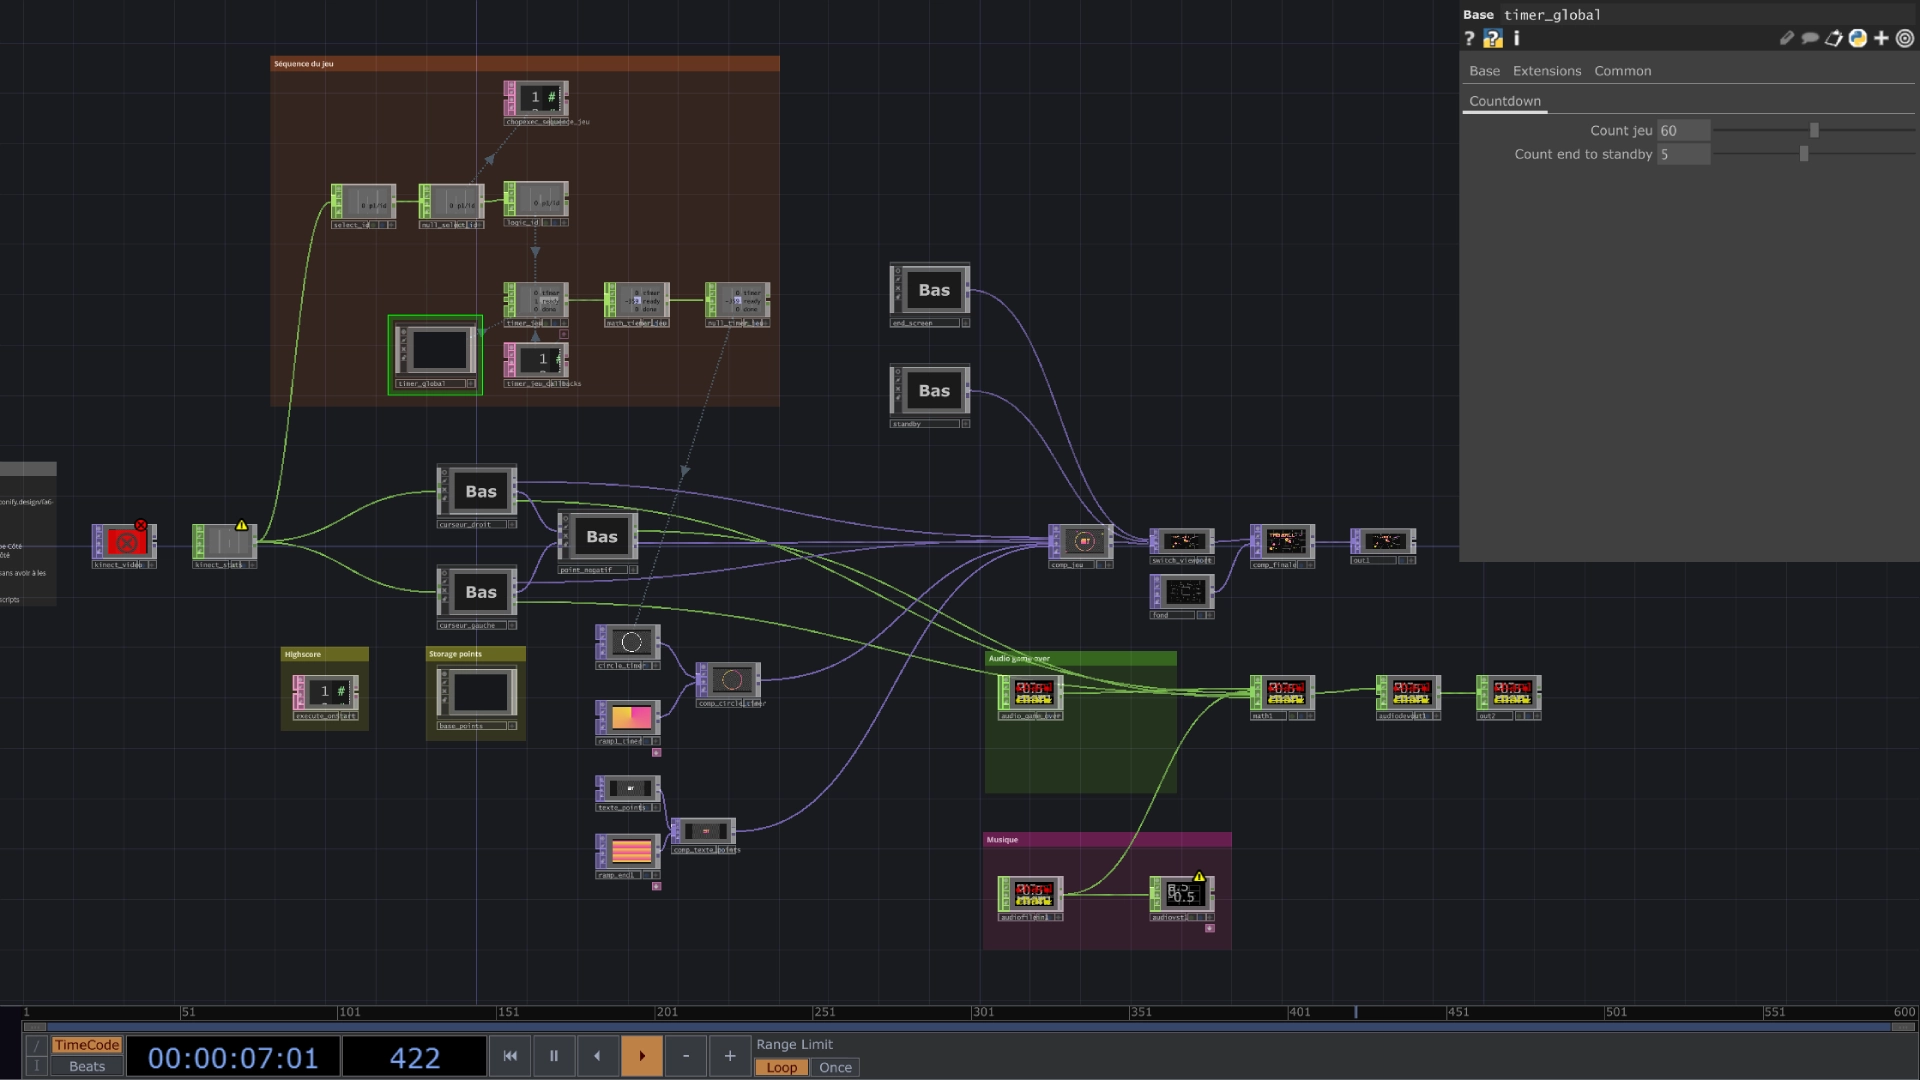Screen dimensions: 1920x1080
Task: Play timeline in reverse
Action: pyautogui.click(x=597, y=1056)
